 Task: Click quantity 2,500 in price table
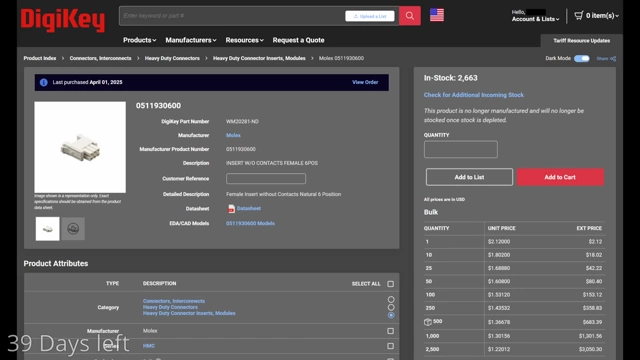tap(432, 349)
